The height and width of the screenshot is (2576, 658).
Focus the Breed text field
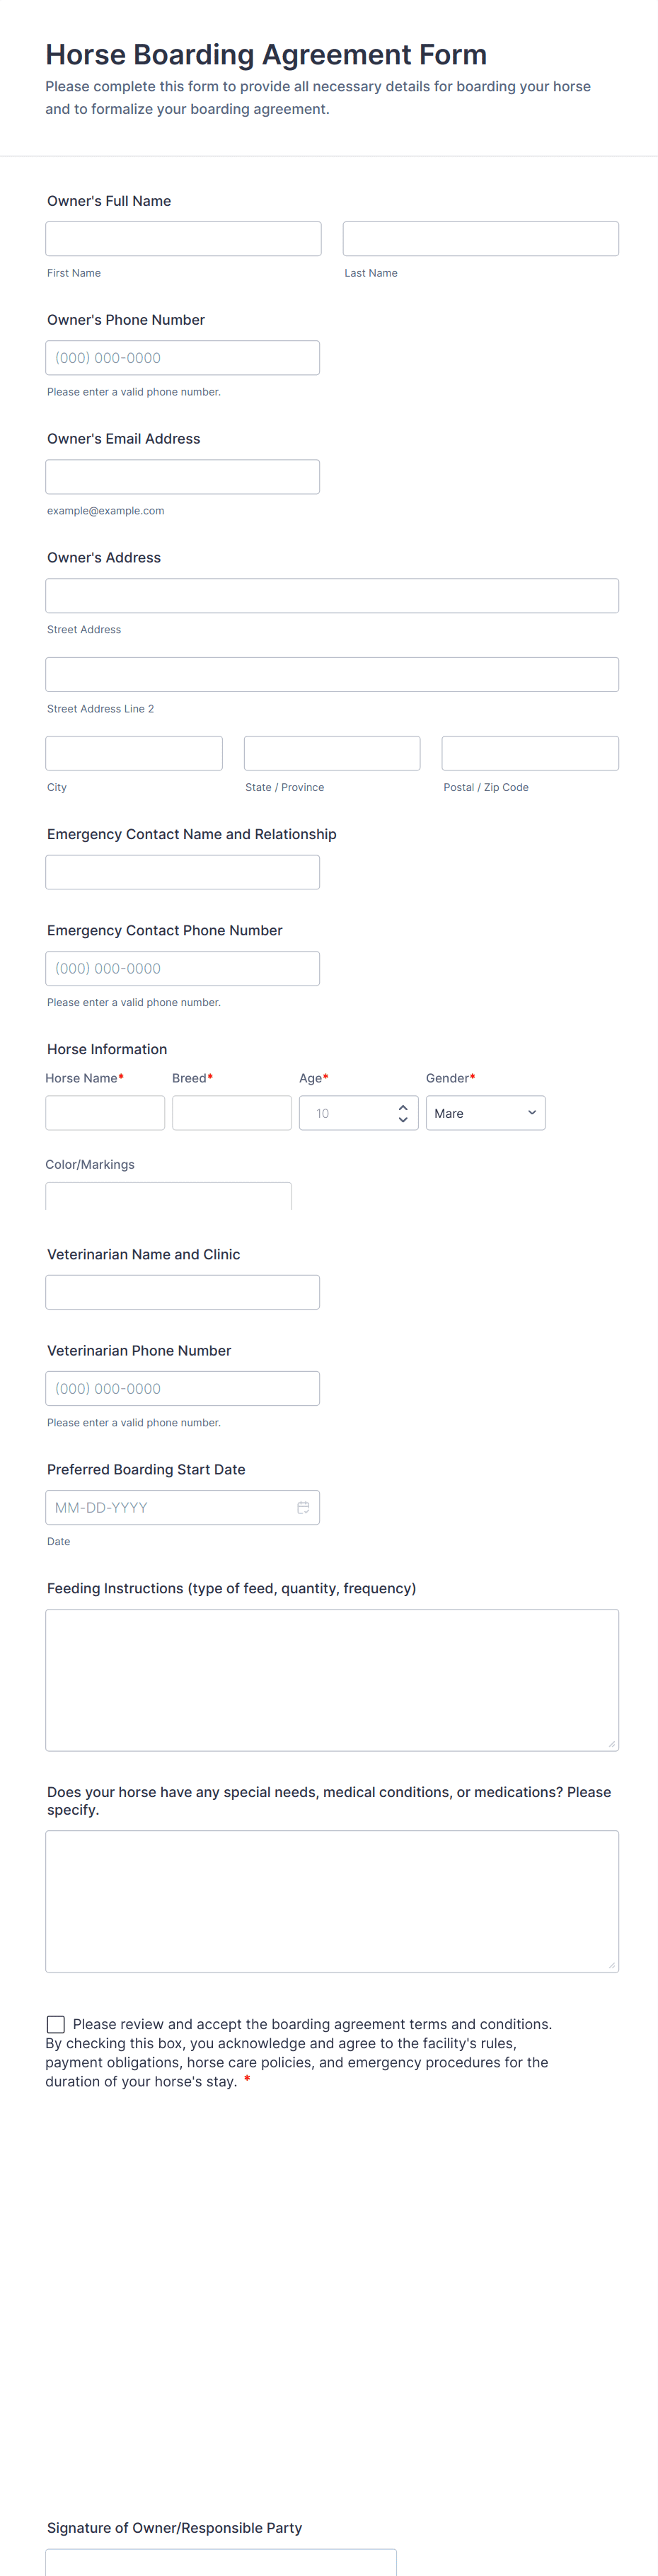pos(231,1113)
